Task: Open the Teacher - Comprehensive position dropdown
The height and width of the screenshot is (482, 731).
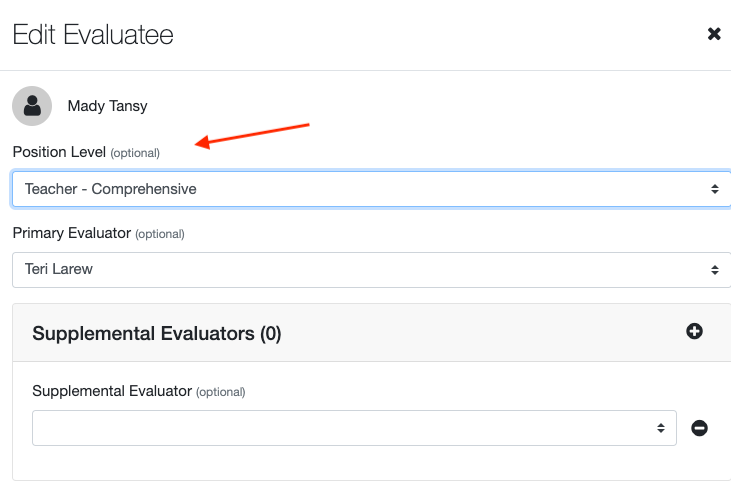Action: 360,188
